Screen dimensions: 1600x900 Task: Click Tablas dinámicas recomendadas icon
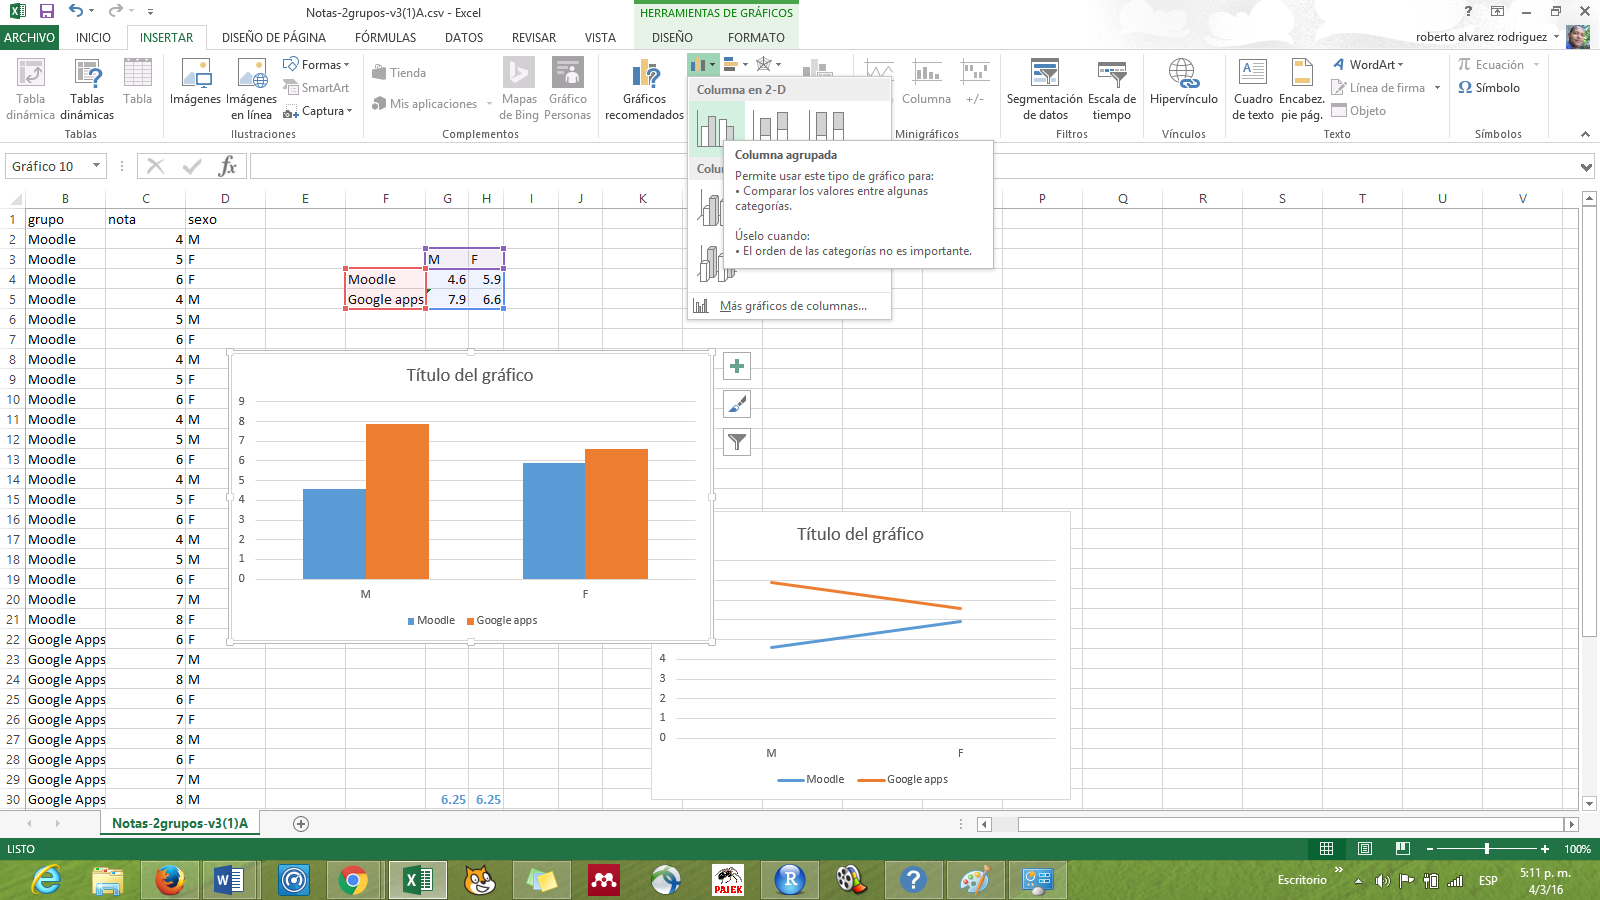click(87, 90)
